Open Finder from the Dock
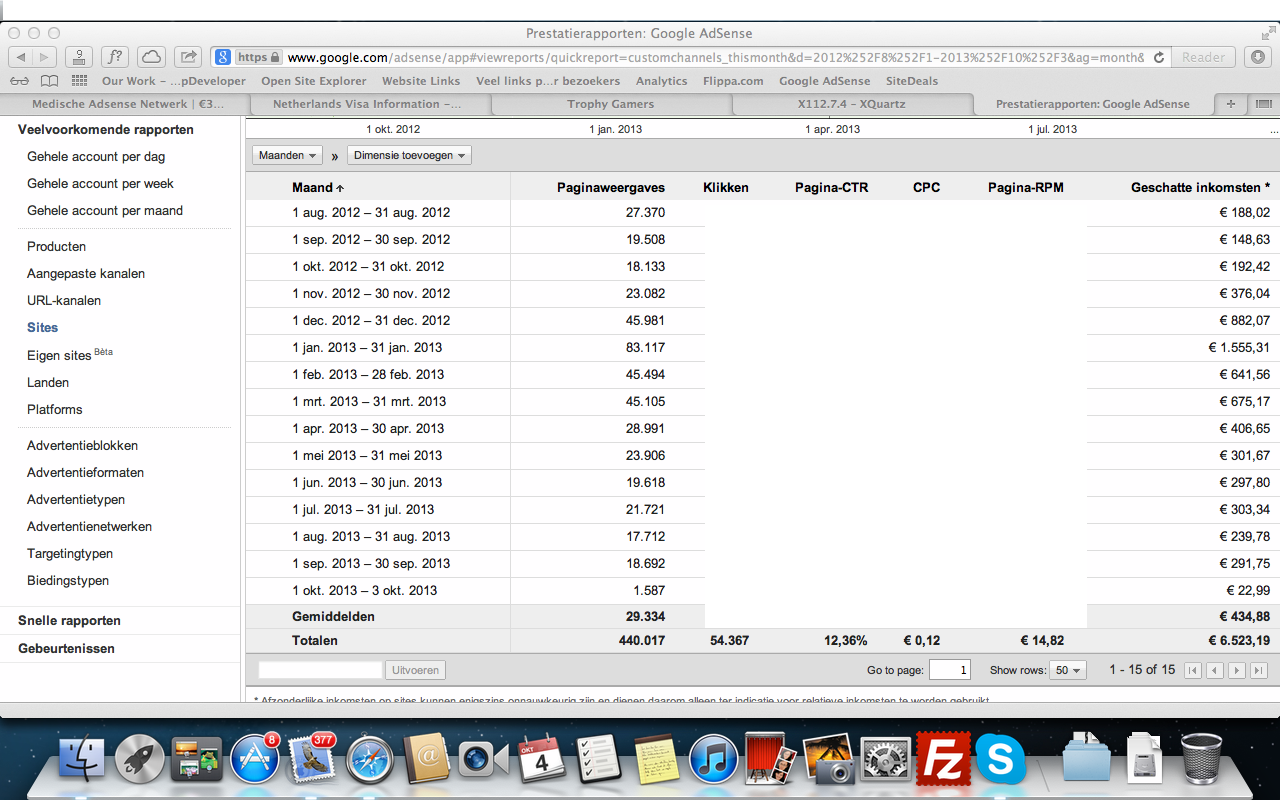Screen dimensions: 1280x800 pos(82,760)
